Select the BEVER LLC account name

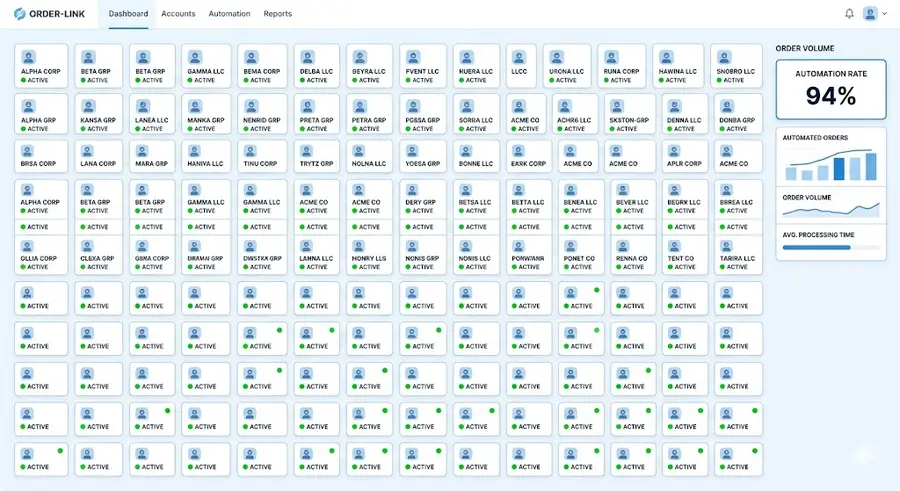(633, 202)
